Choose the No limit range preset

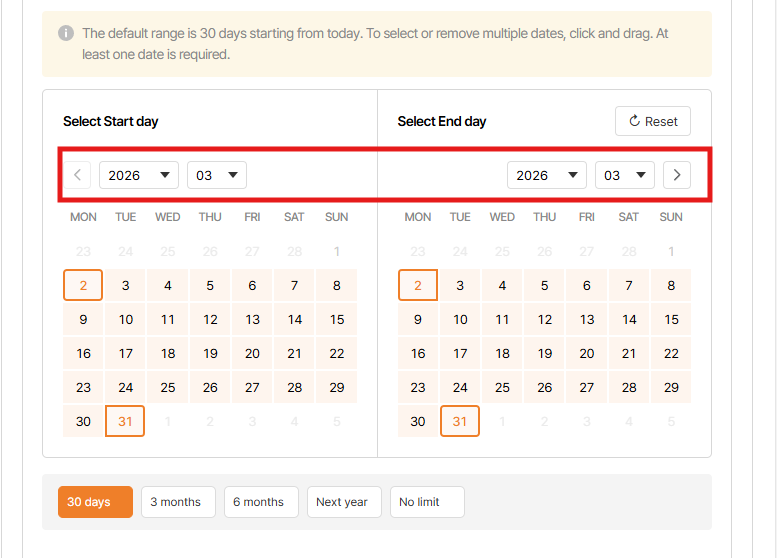tap(427, 502)
